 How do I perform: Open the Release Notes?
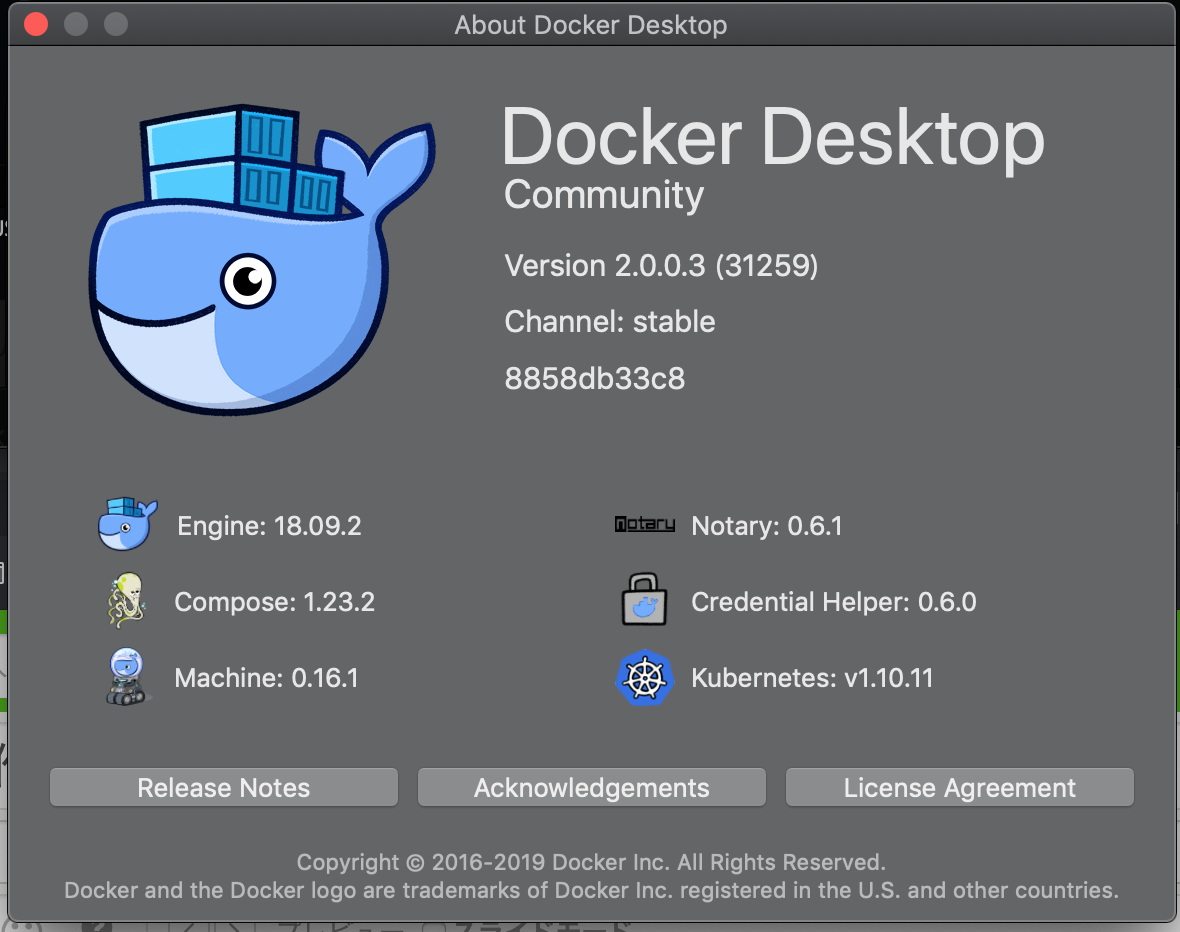[224, 788]
